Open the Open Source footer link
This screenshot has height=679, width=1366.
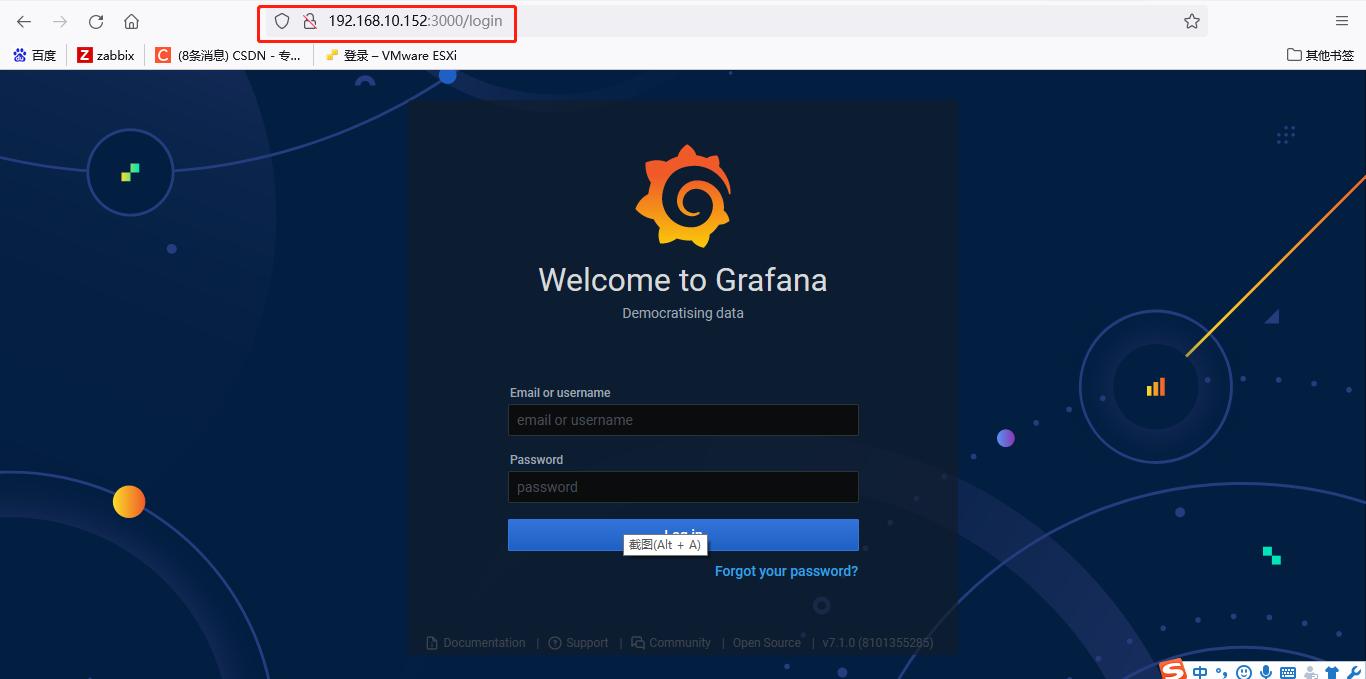767,643
